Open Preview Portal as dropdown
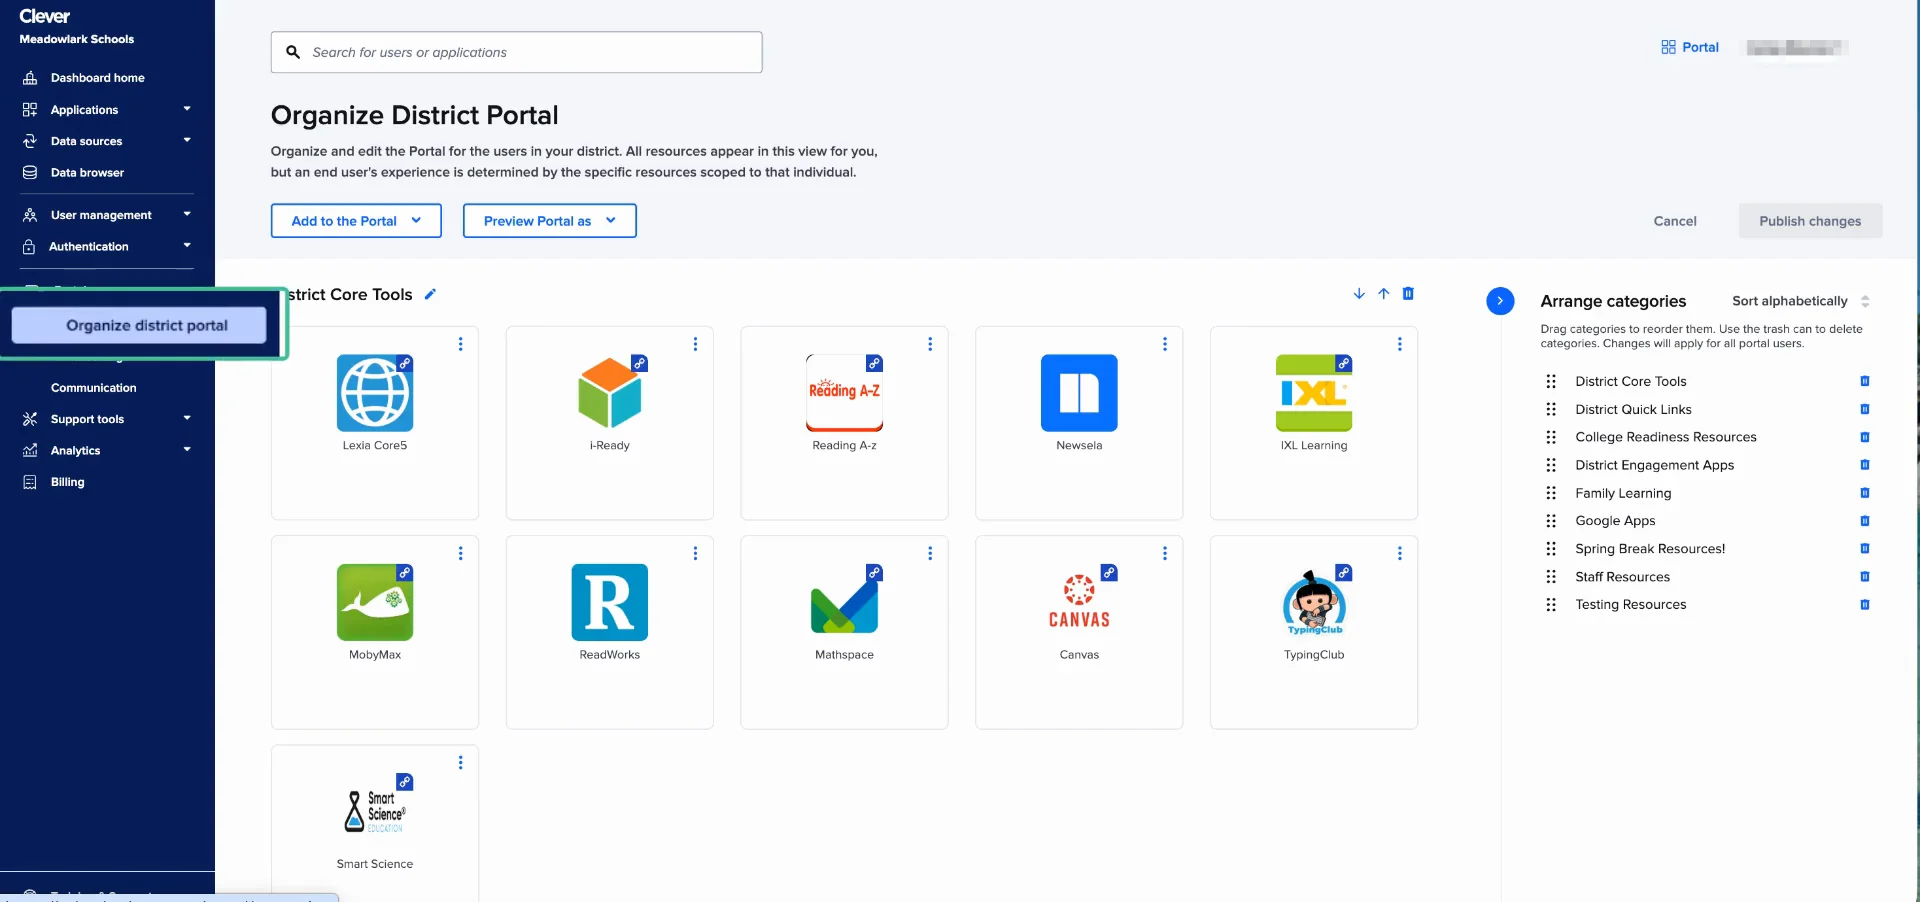Viewport: 1920px width, 902px height. (x=549, y=221)
